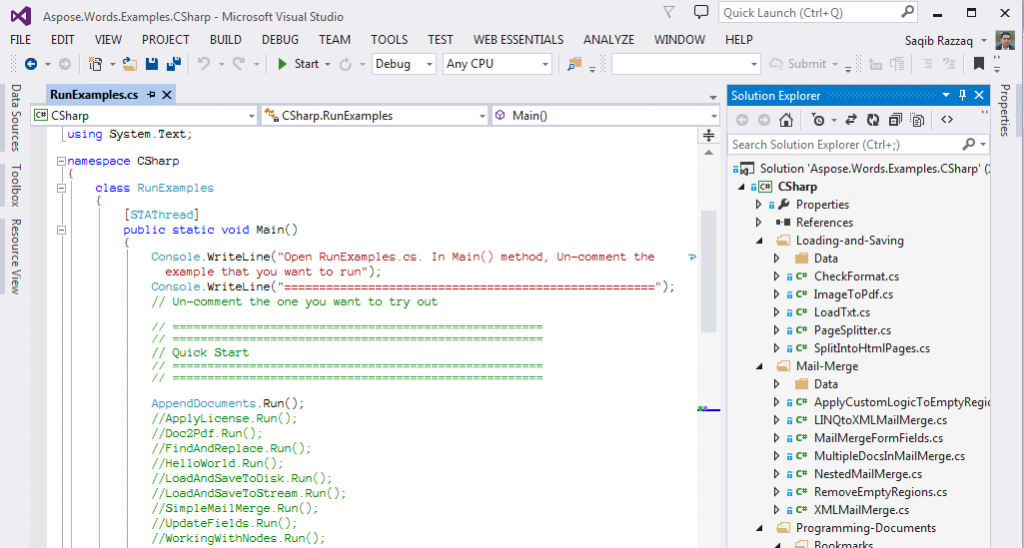The width and height of the screenshot is (1024, 548).
Task: Click Home icon in Solution Explorer
Action: click(786, 120)
